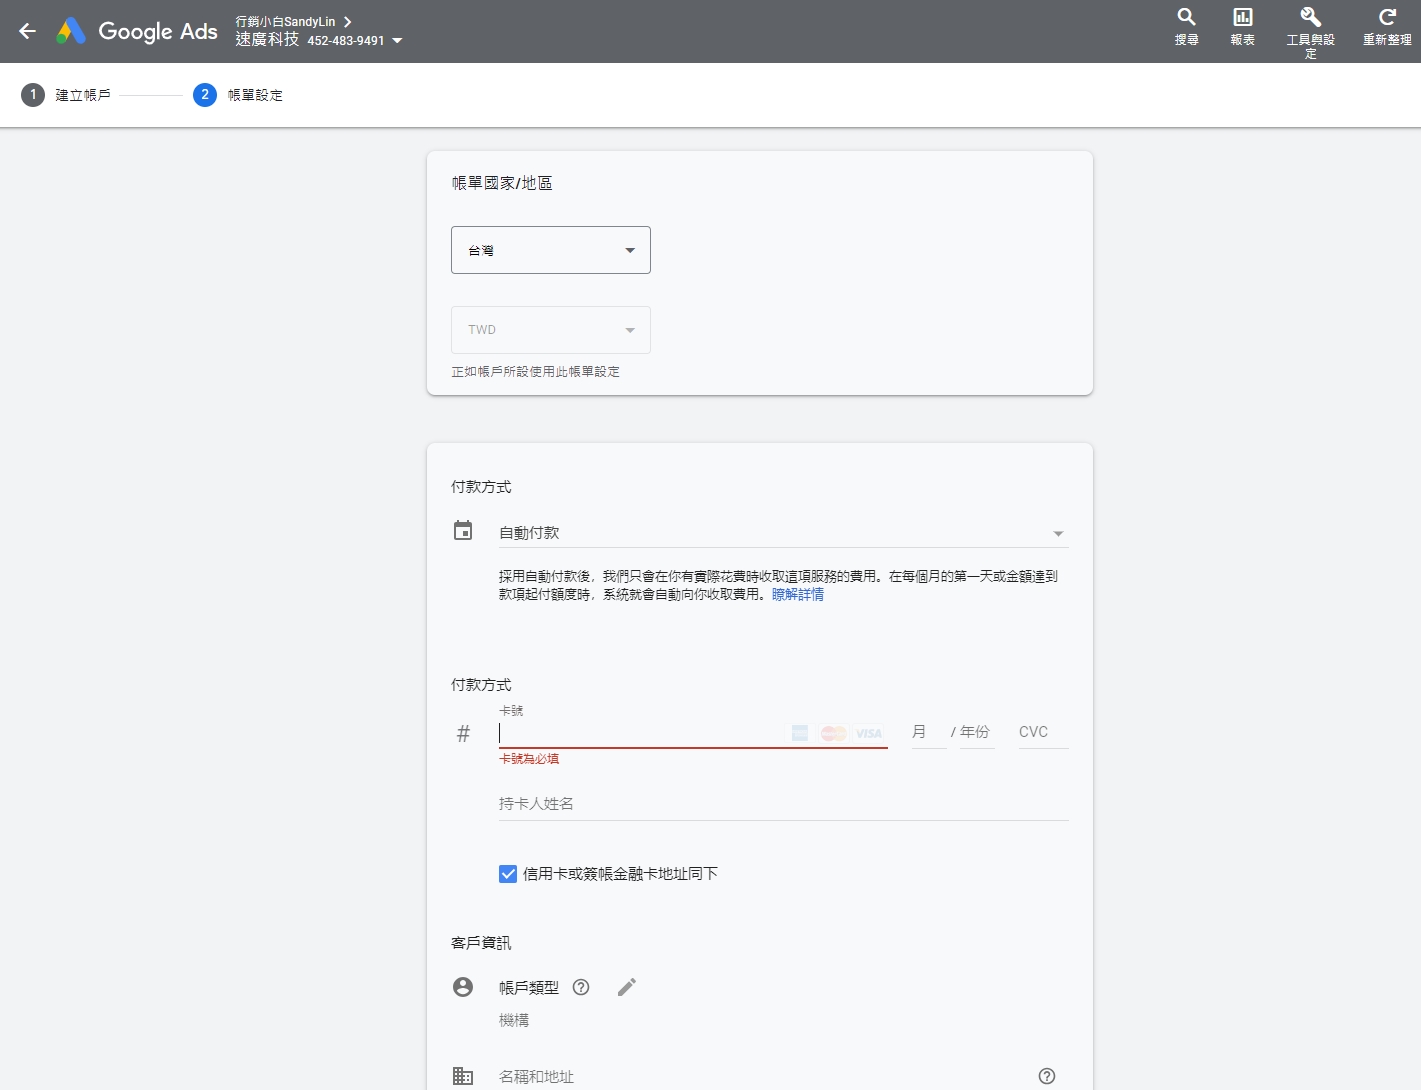Click the person icon next to 帳戶類型

point(463,987)
